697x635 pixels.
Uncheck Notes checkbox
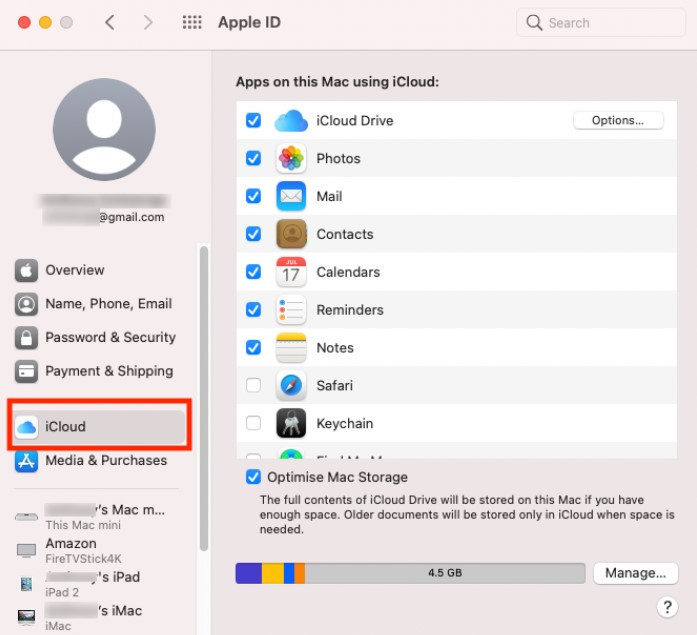point(253,347)
